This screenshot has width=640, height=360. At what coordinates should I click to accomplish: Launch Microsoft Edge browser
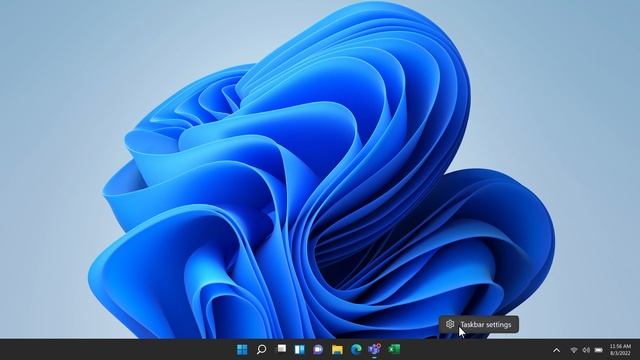356,349
